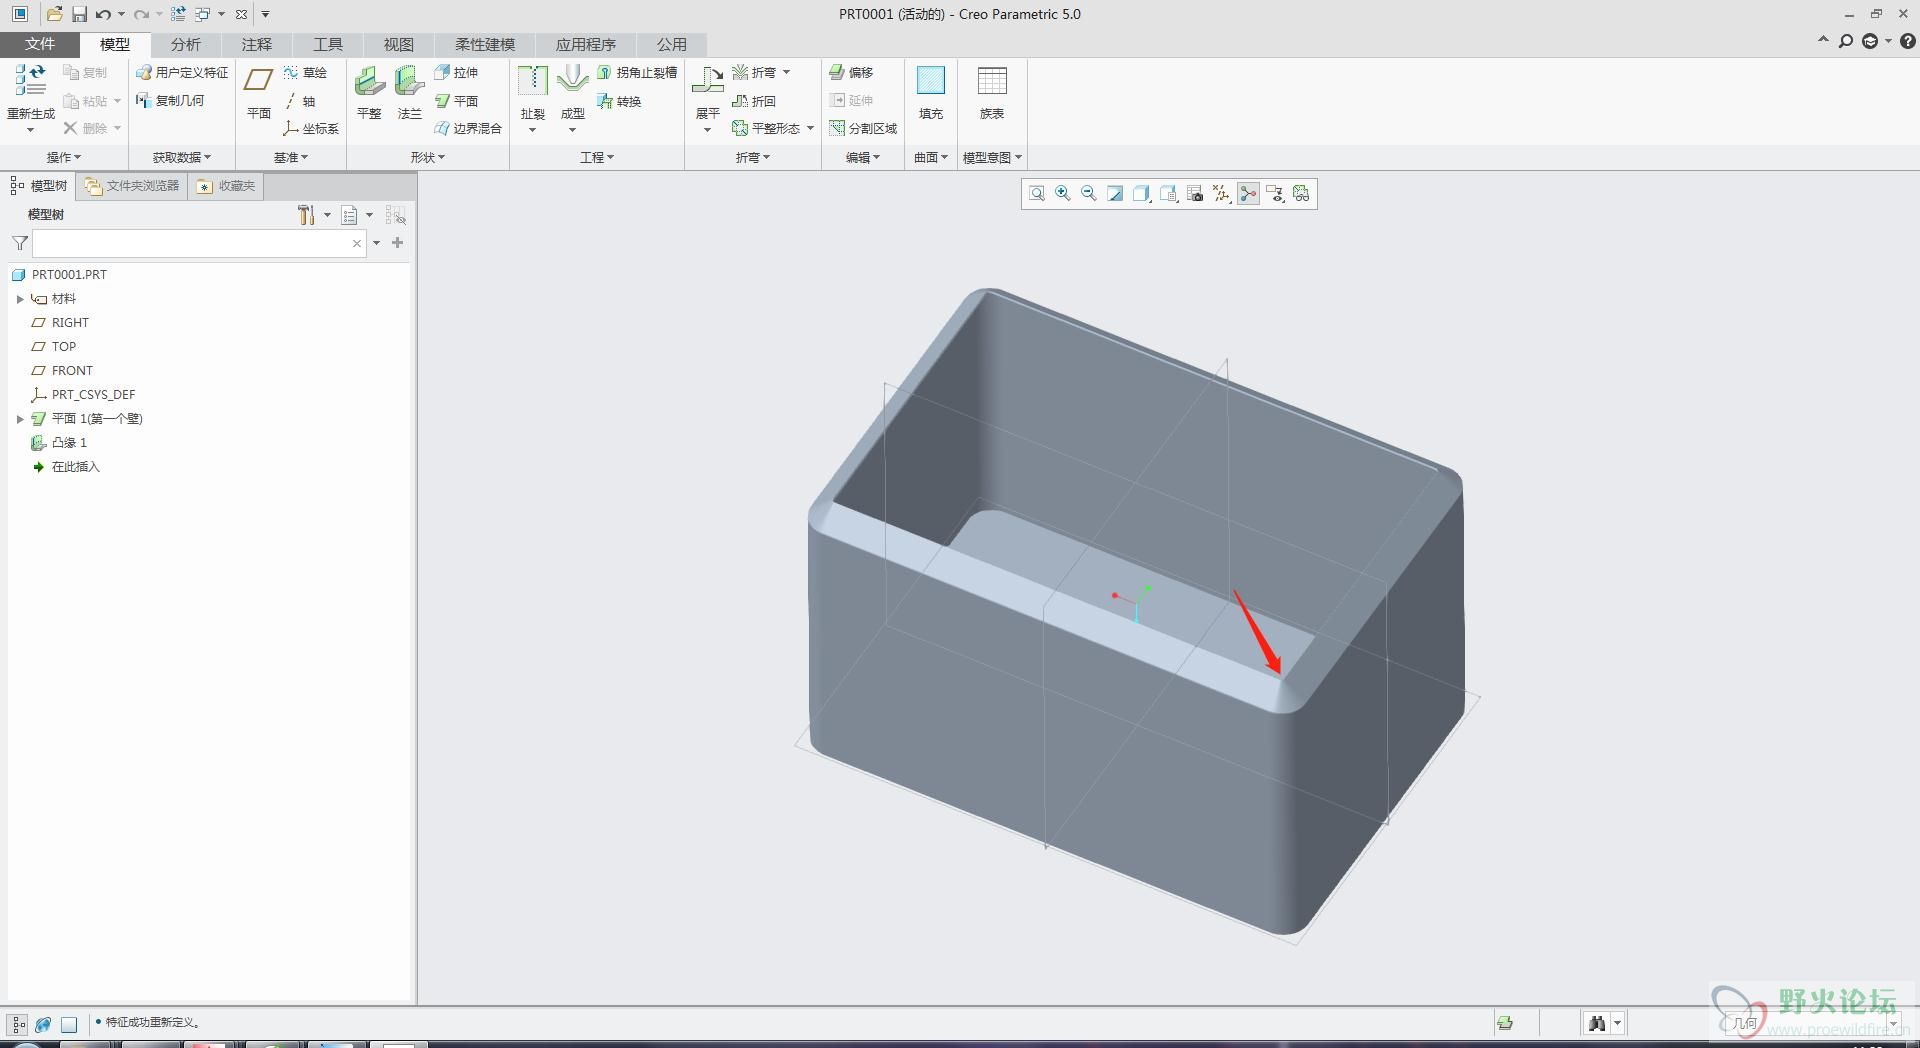The width and height of the screenshot is (1920, 1048).
Task: Expand the 基准 group dropdown
Action: point(291,157)
